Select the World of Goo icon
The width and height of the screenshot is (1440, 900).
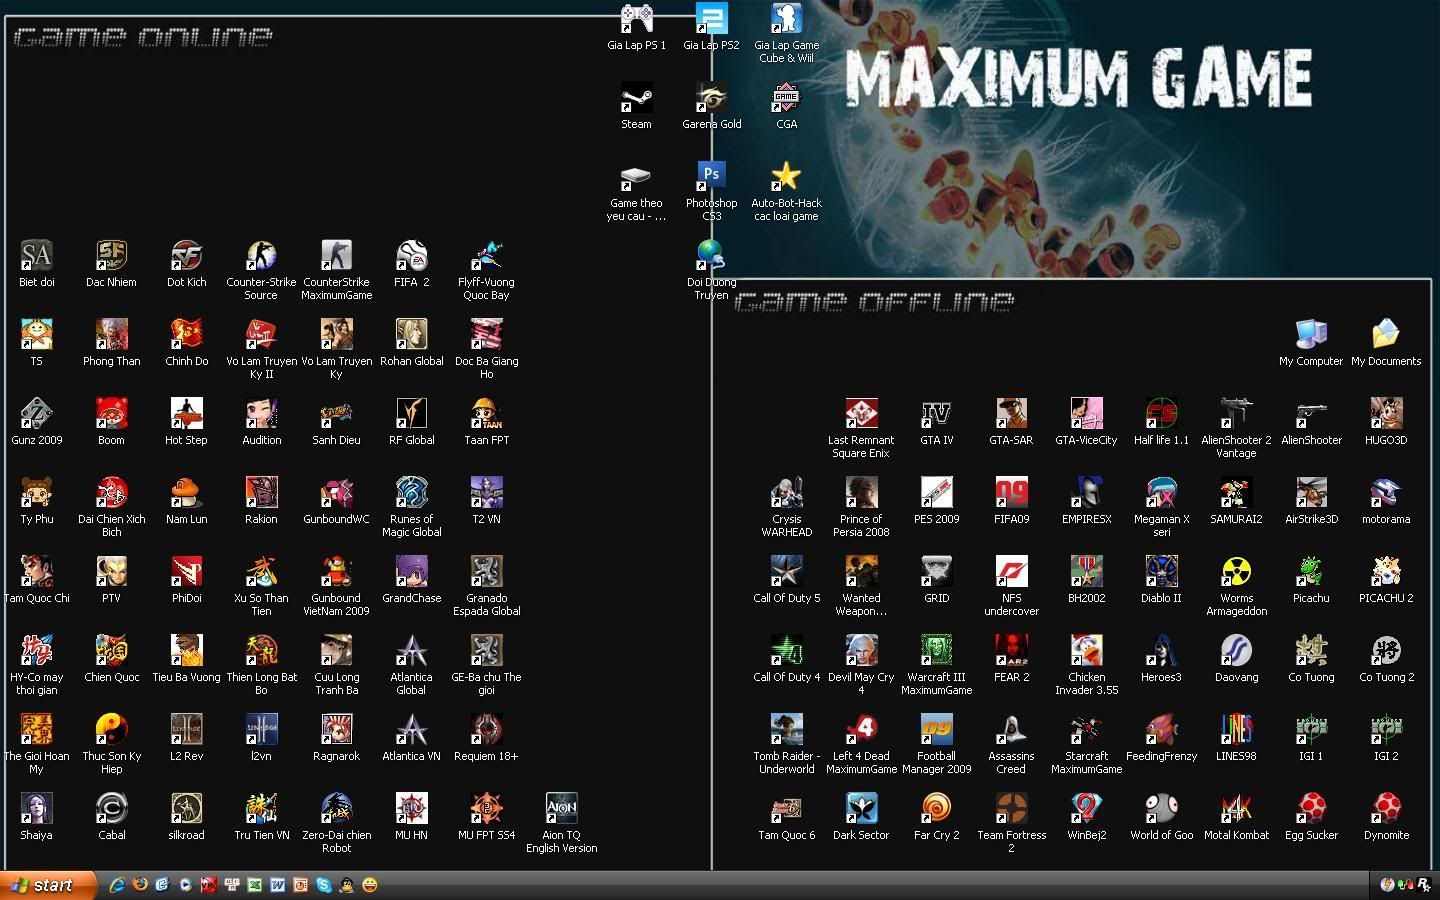pyautogui.click(x=1161, y=809)
